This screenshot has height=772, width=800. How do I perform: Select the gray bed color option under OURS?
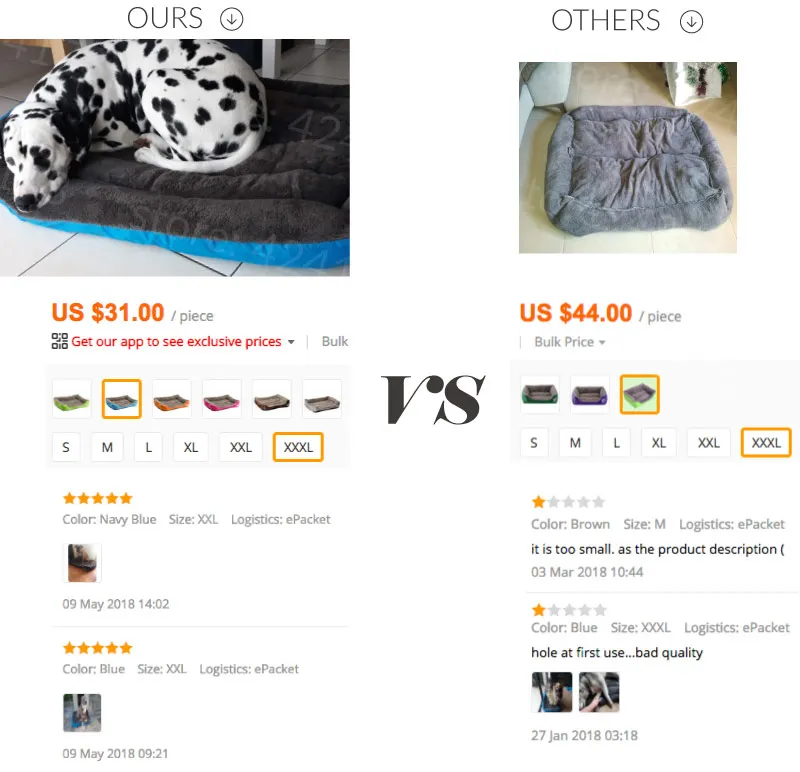321,399
